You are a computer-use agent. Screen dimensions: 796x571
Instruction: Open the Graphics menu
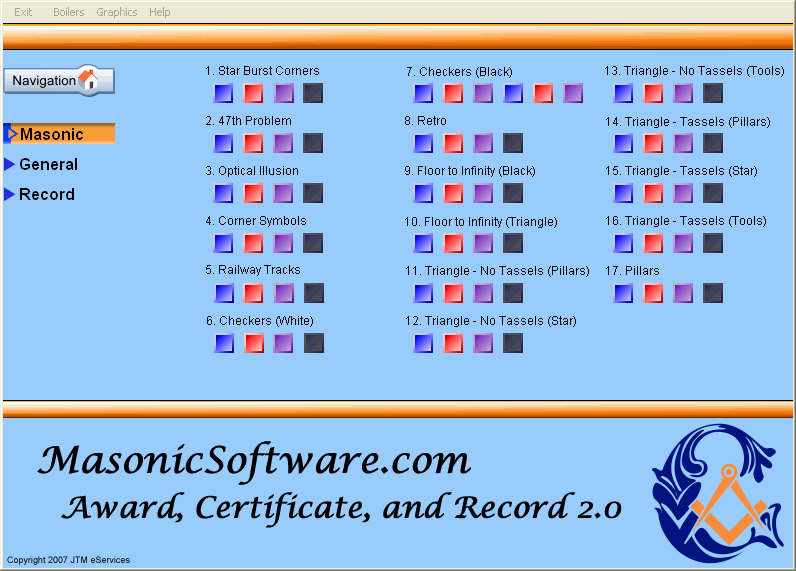tap(117, 12)
